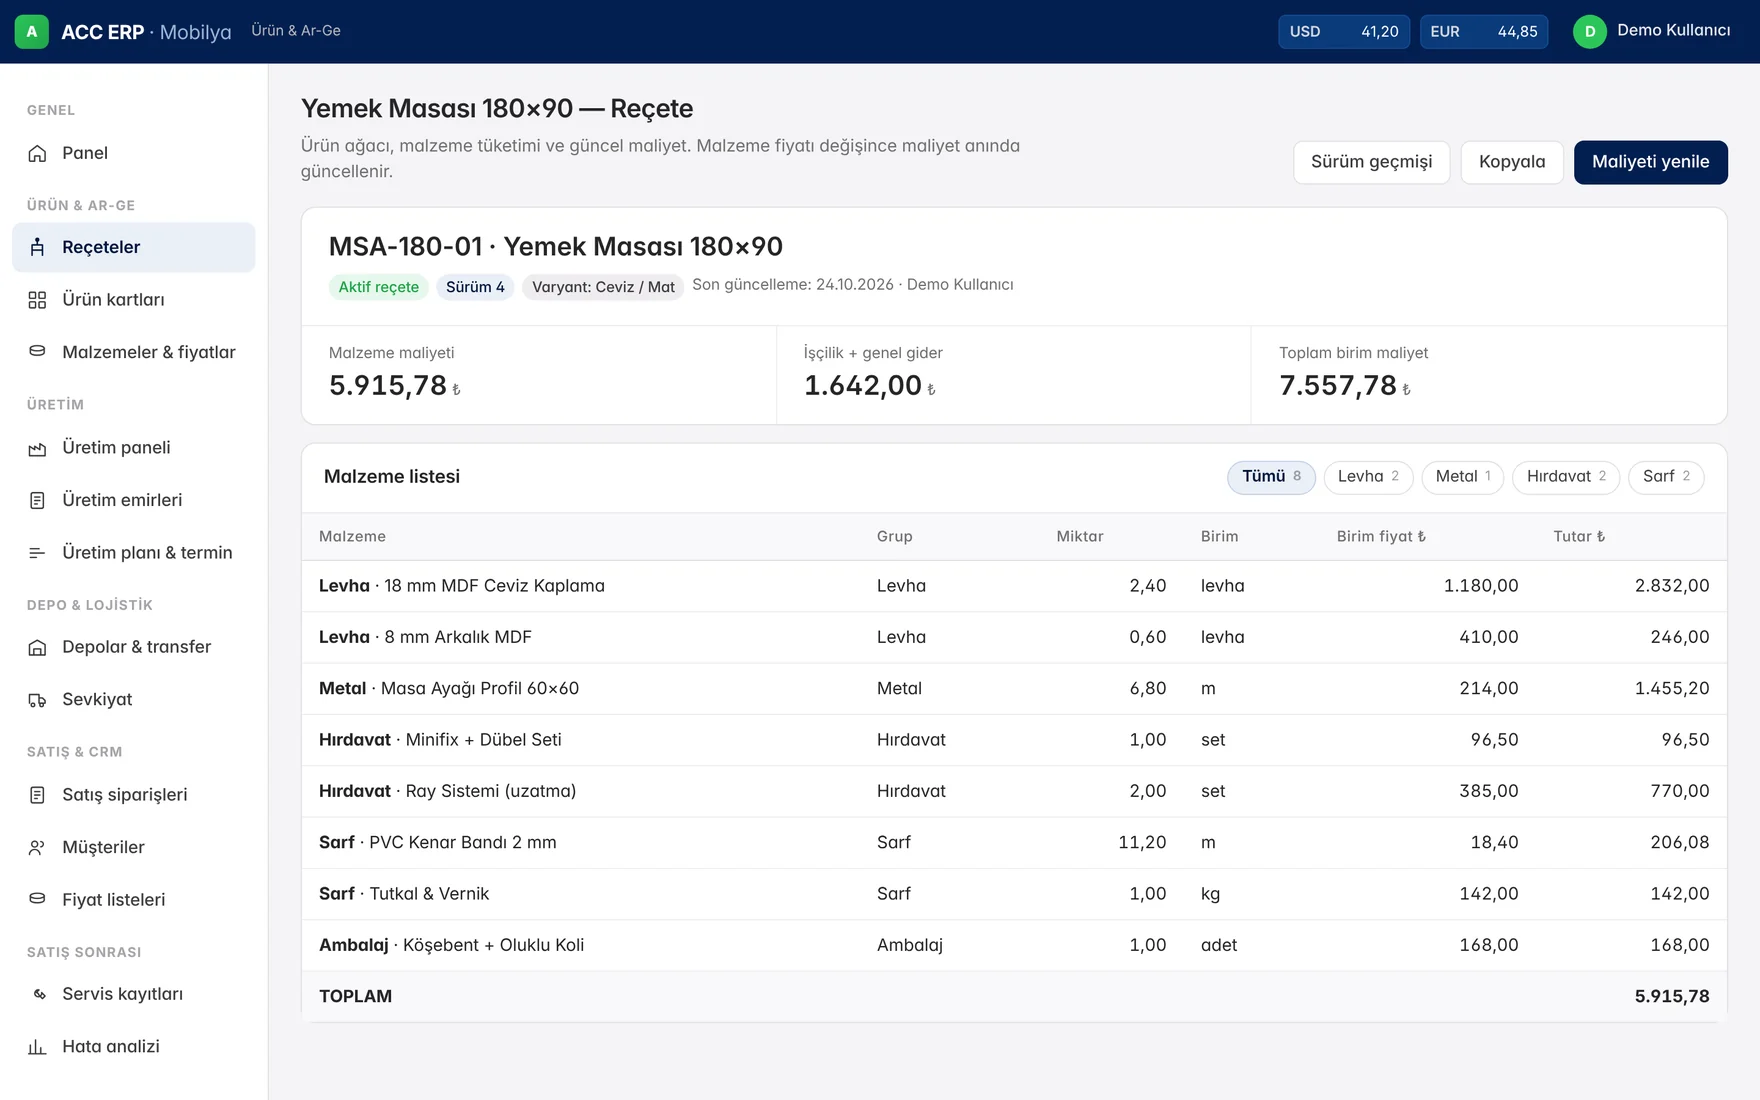The image size is (1760, 1100).
Task: Click the Müşteriler people icon
Action: [x=37, y=847]
